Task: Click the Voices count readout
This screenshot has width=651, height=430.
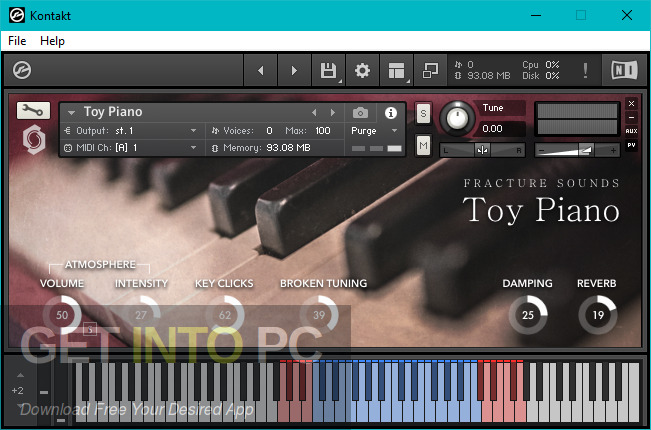Action: pos(242,131)
